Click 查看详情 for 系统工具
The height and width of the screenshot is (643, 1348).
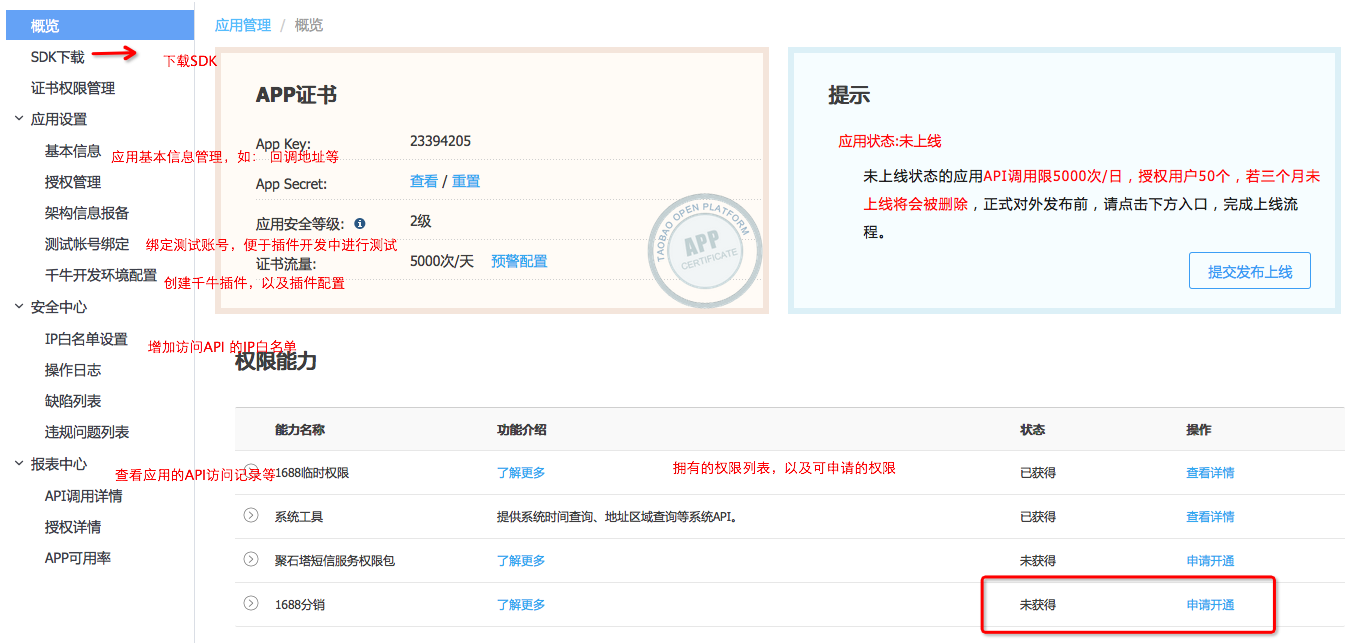pos(1210,517)
